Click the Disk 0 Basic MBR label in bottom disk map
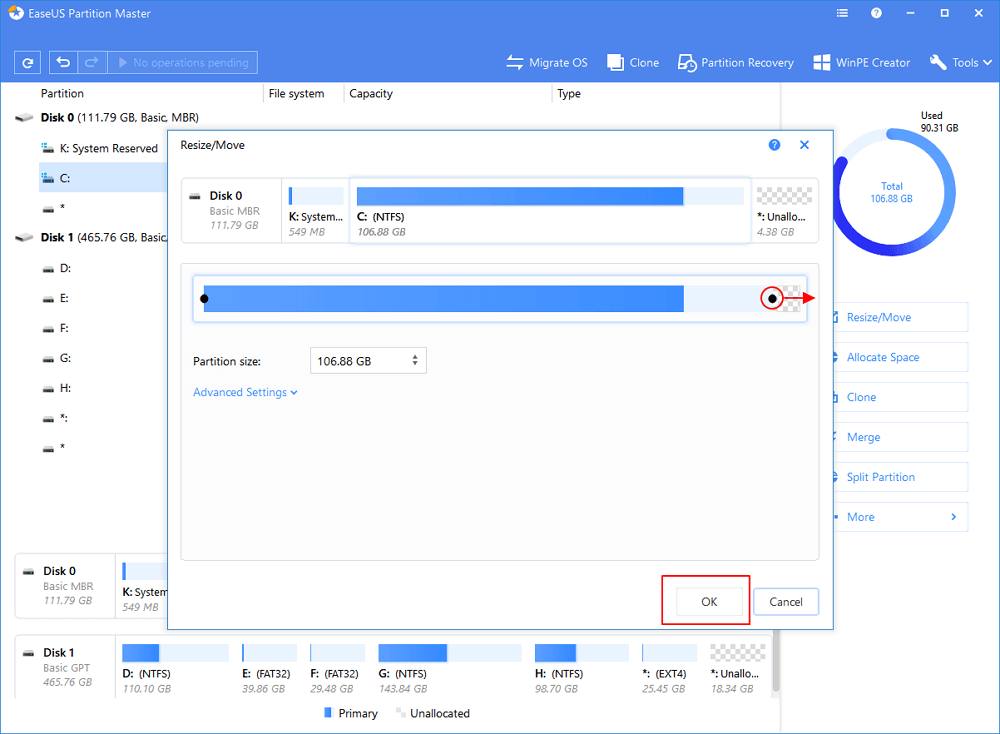 click(x=65, y=585)
